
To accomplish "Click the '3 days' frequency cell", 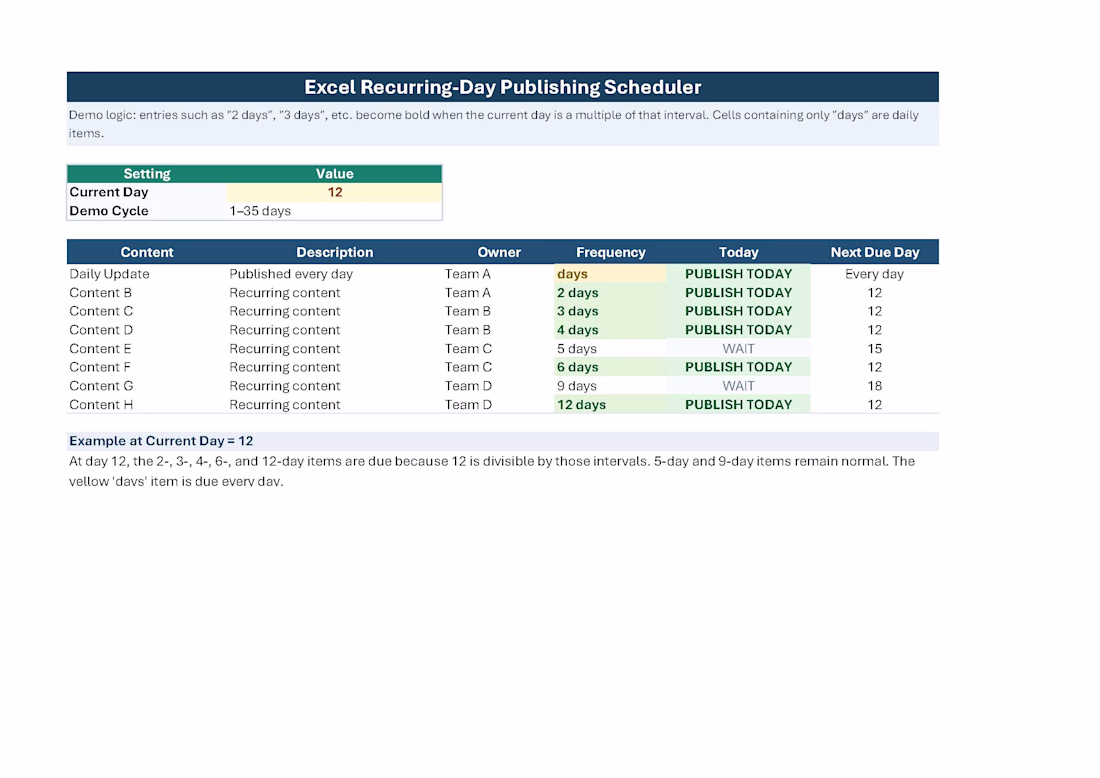I will coord(610,311).
